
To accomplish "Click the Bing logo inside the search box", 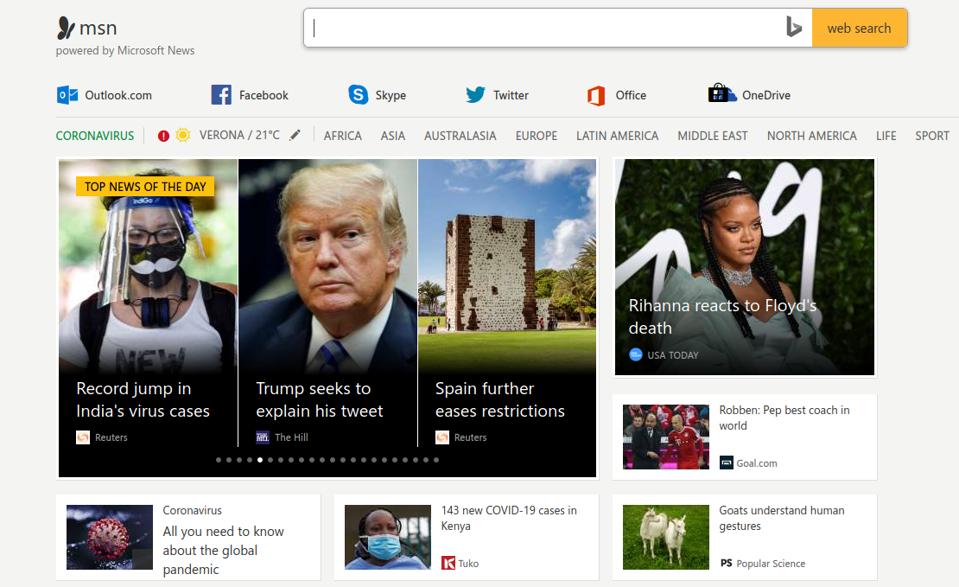I will click(x=791, y=28).
